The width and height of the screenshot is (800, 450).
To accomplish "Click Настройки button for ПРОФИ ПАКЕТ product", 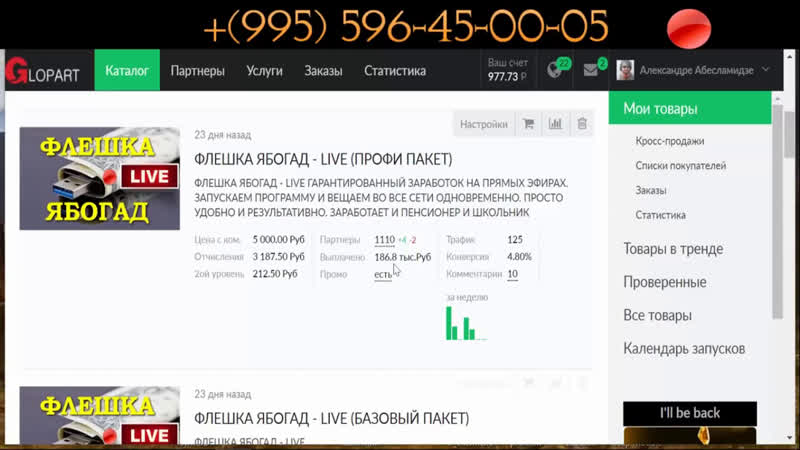I will point(484,124).
